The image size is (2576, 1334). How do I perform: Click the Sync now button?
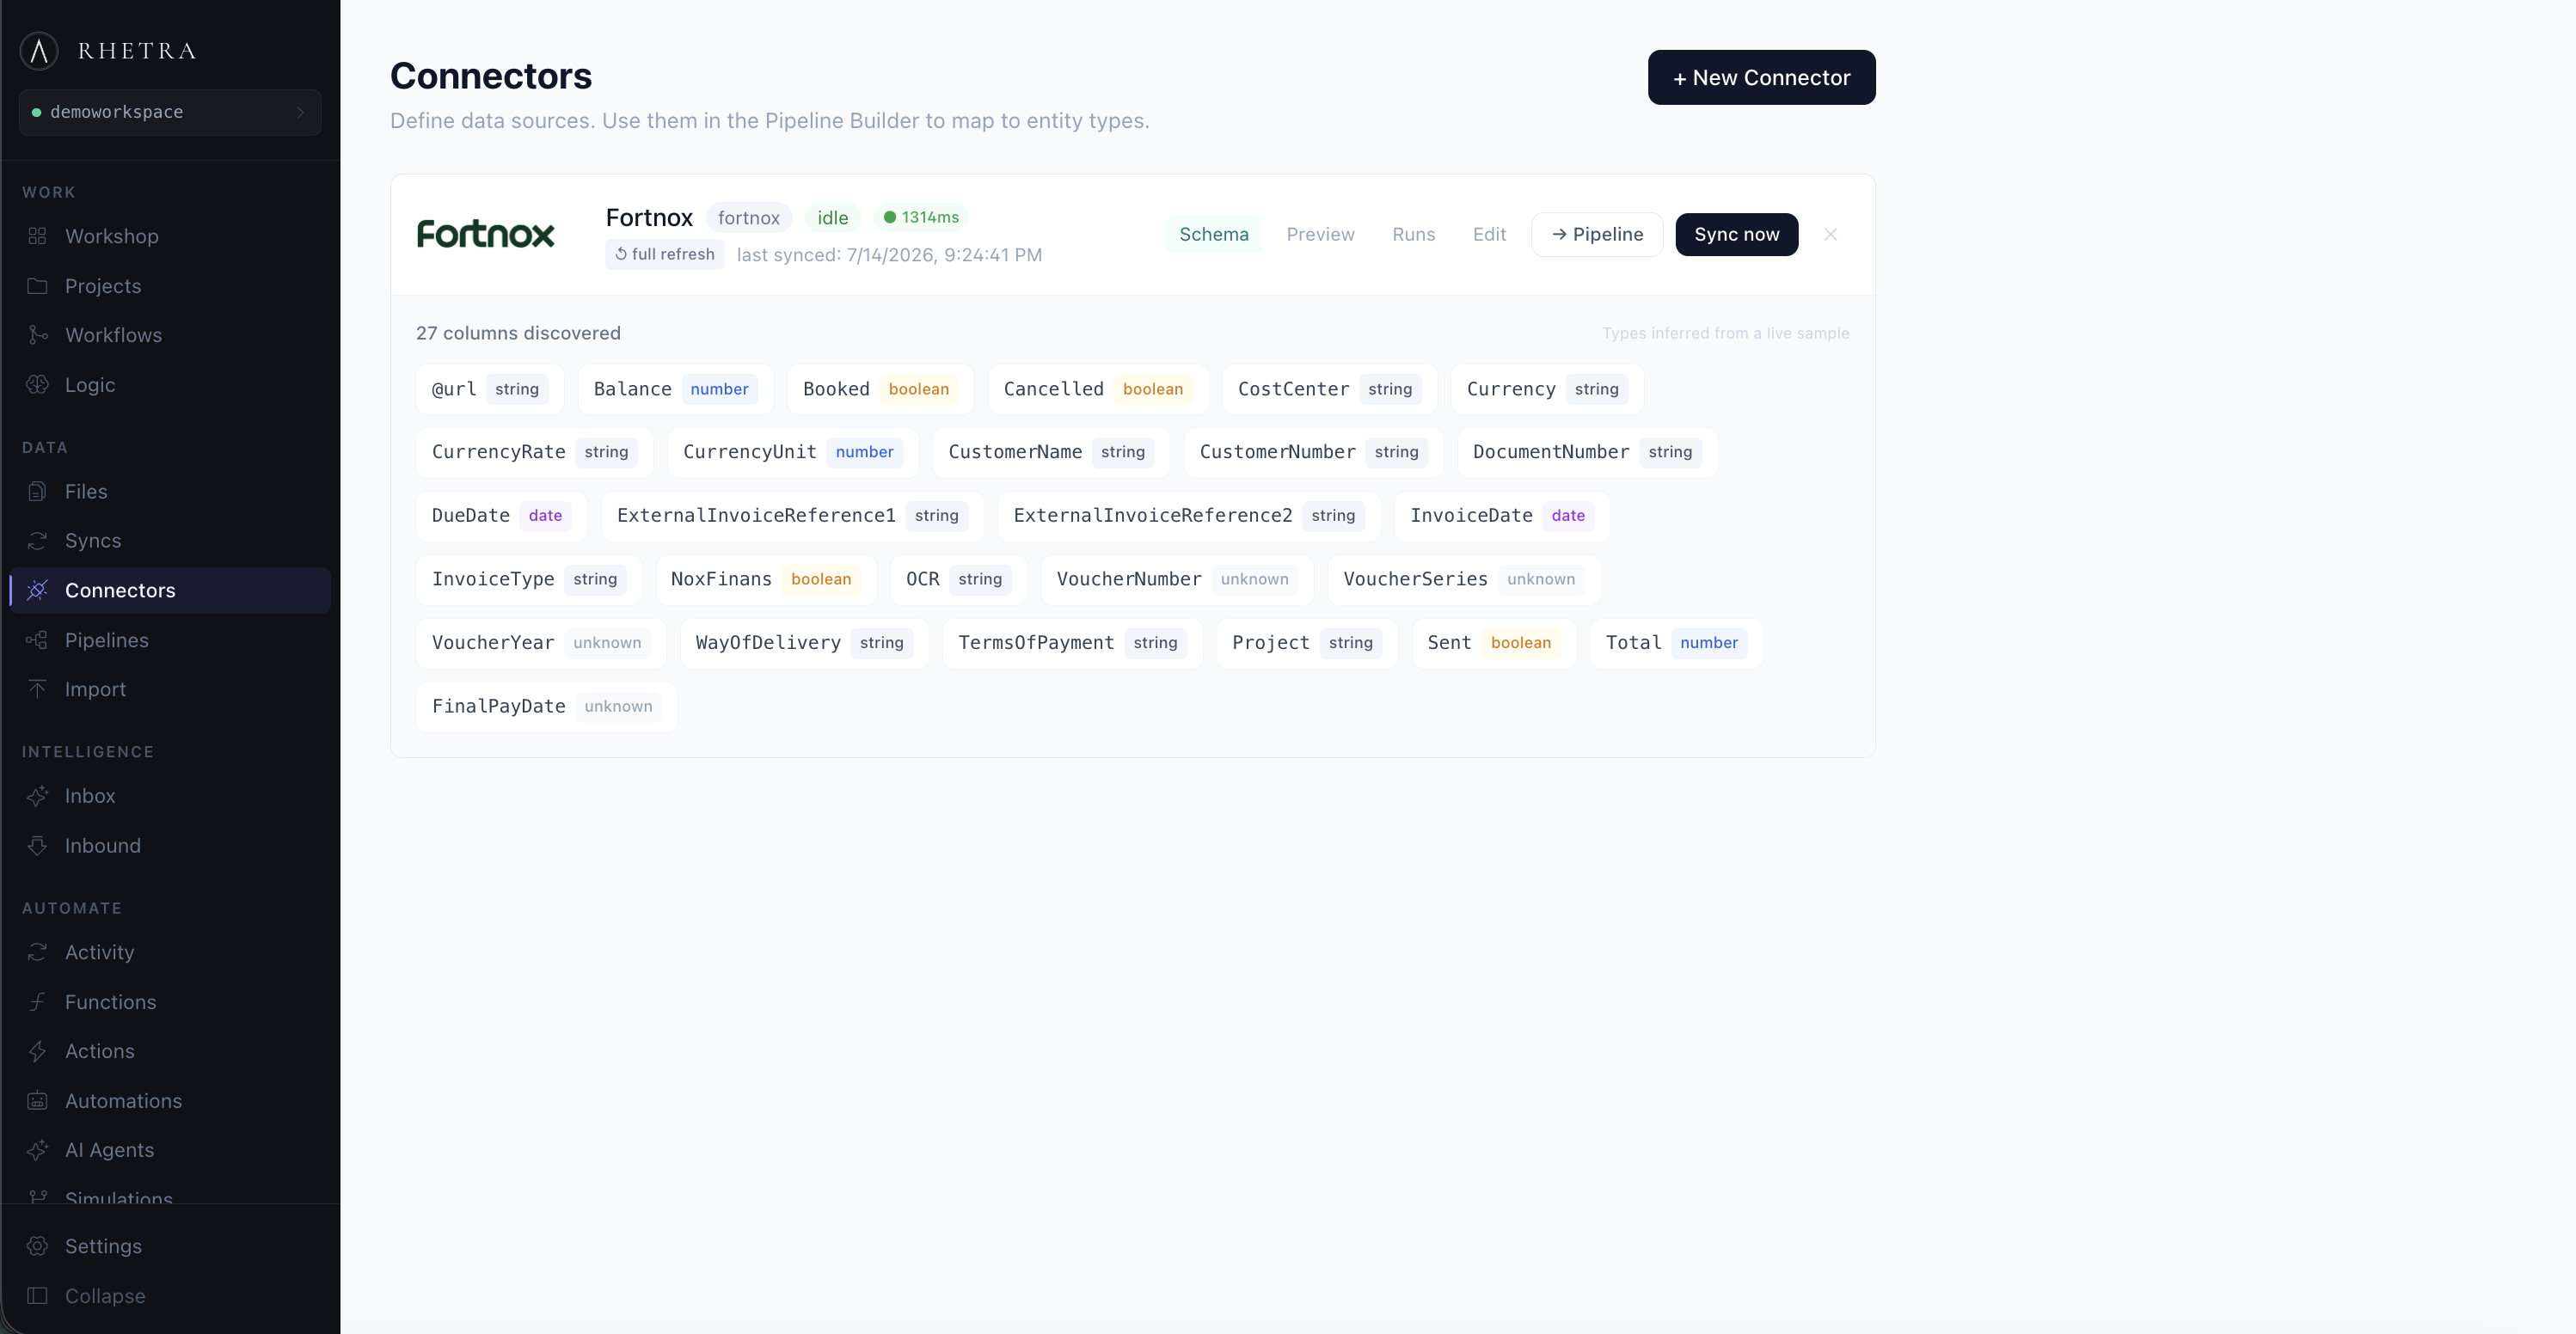[x=1736, y=234]
